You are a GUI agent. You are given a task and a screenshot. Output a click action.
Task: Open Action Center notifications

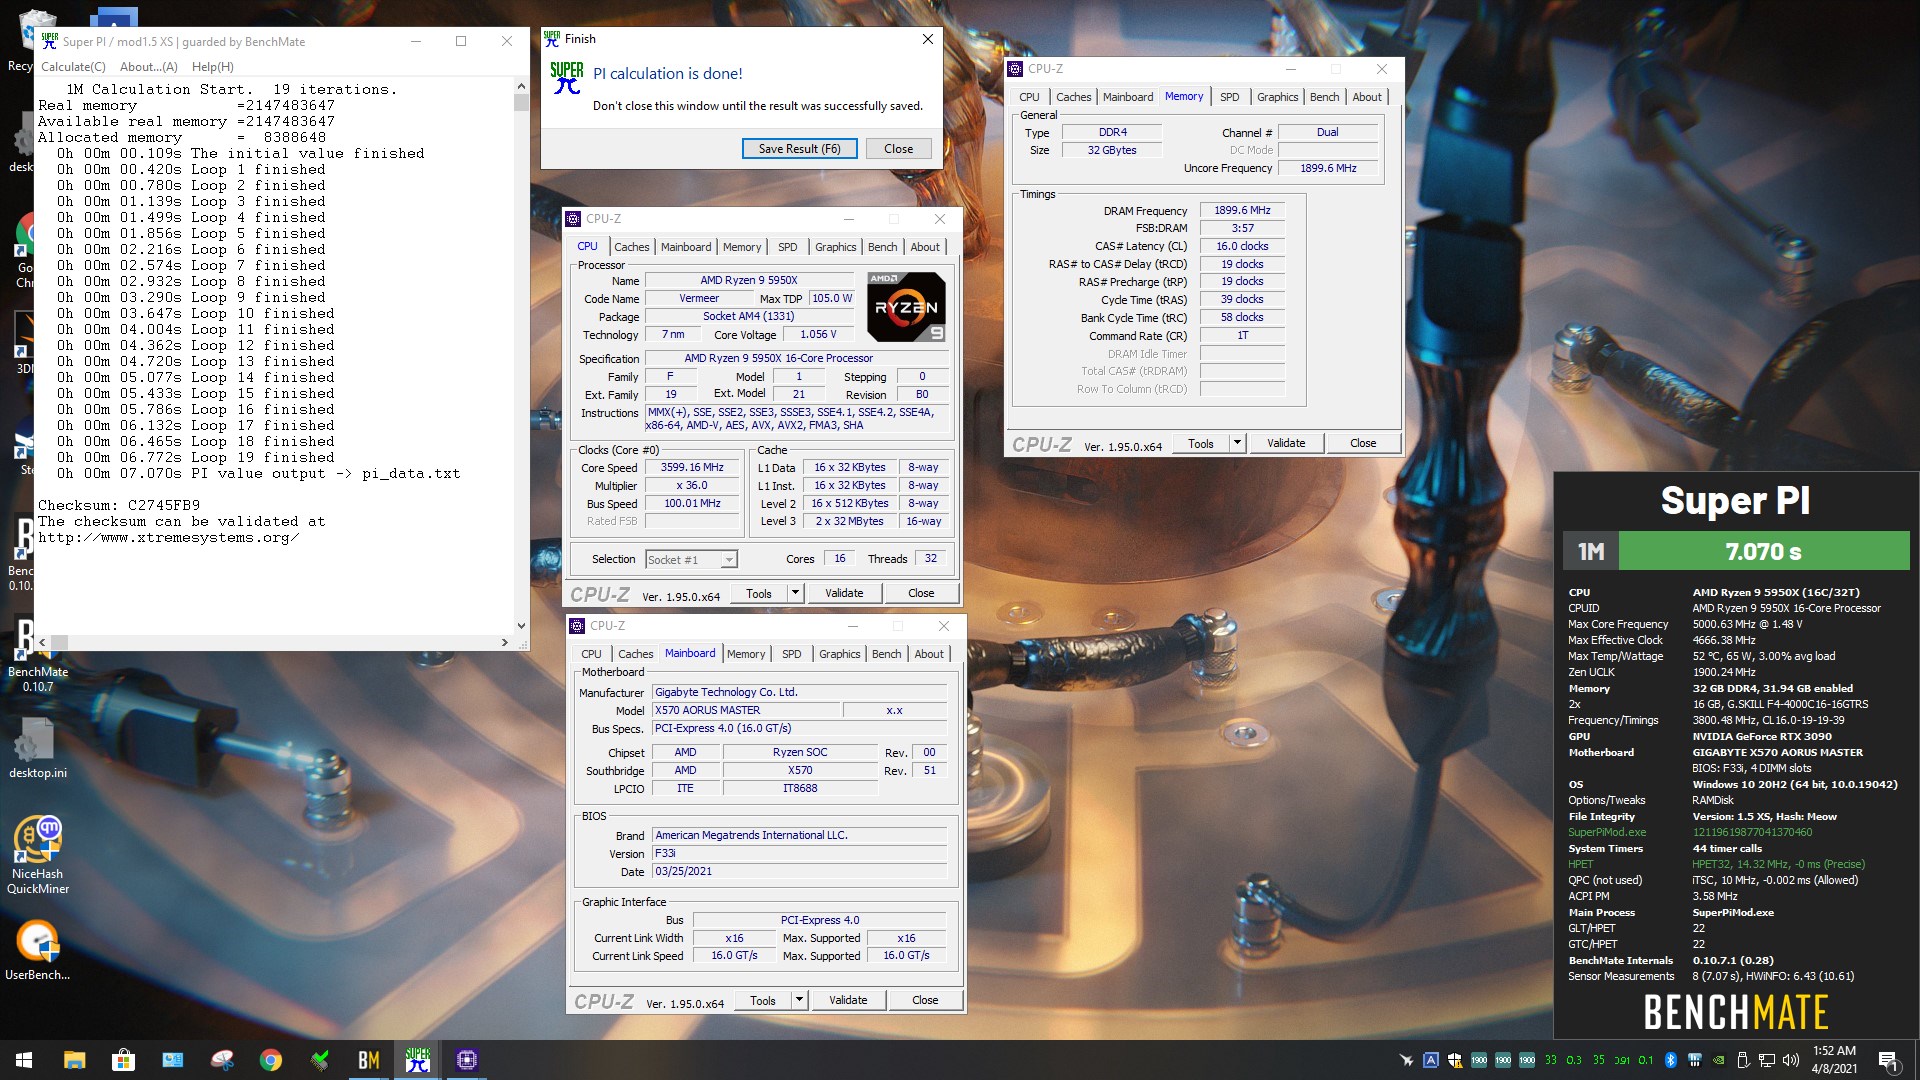[1888, 1060]
